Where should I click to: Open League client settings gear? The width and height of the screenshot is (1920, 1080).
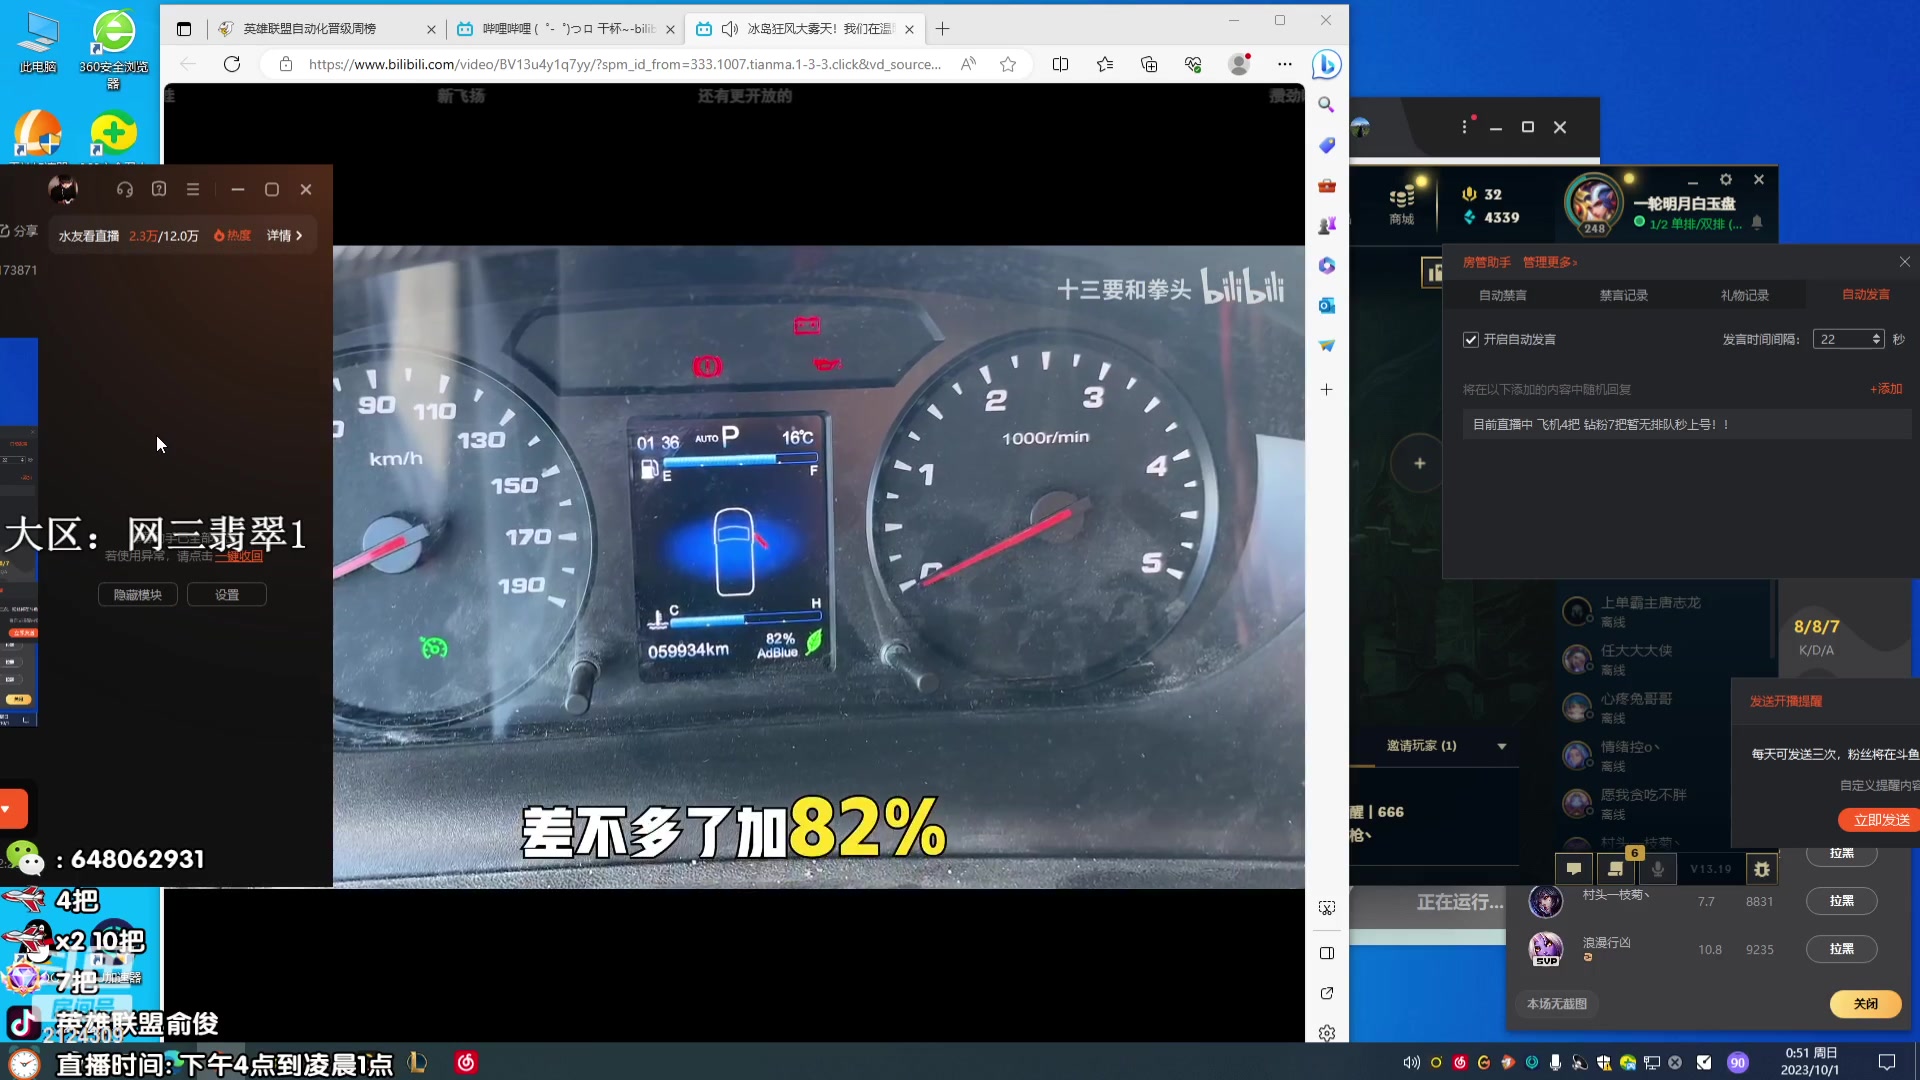point(1725,180)
